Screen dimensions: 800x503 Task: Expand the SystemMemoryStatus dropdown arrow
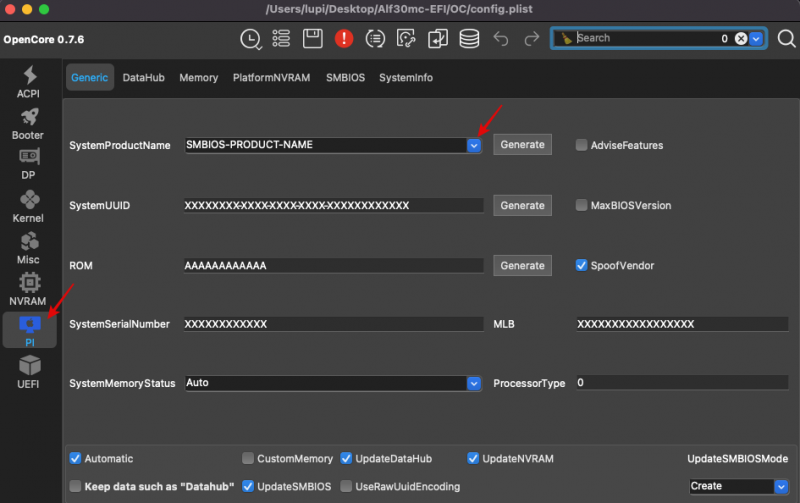474,383
